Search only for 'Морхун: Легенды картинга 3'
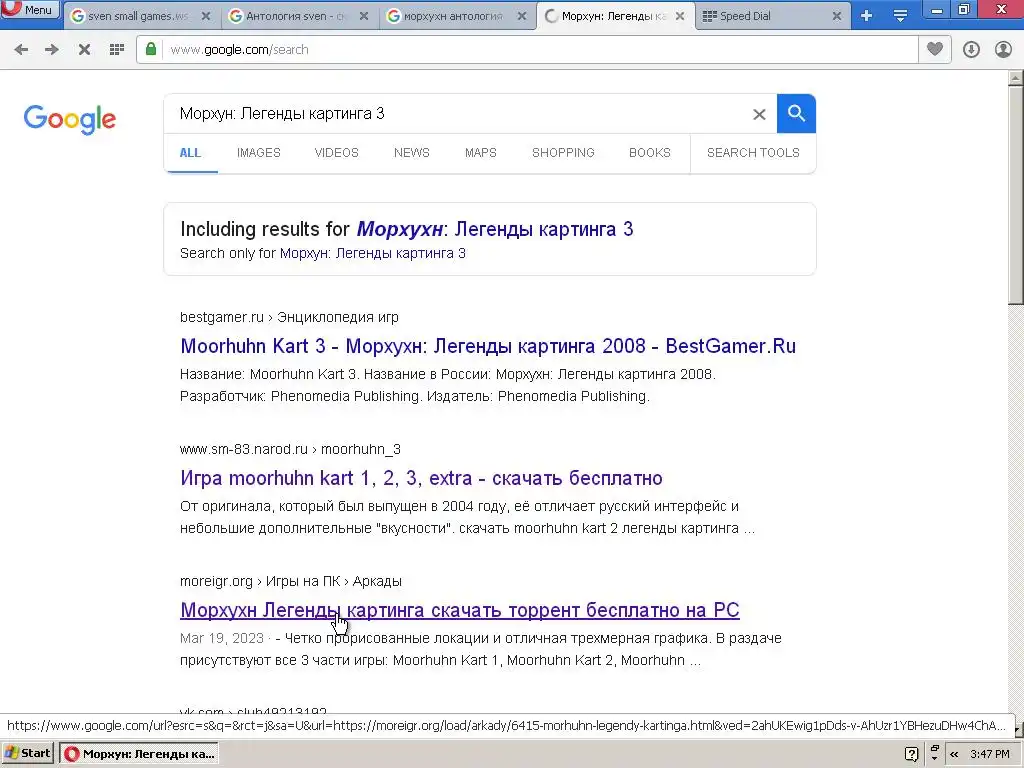This screenshot has width=1024, height=768. pos(372,253)
